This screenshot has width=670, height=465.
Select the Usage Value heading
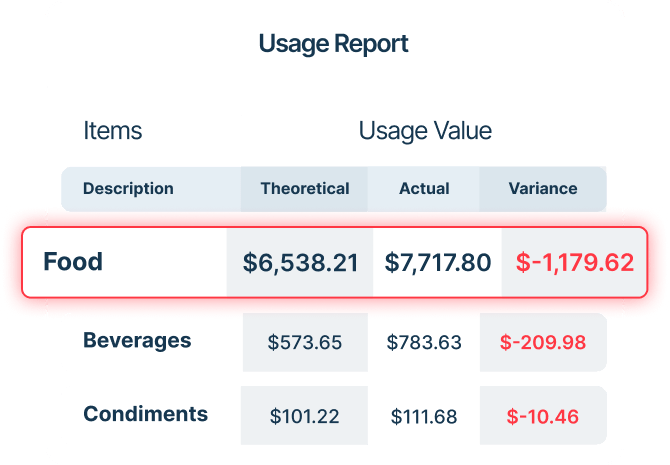pos(425,131)
